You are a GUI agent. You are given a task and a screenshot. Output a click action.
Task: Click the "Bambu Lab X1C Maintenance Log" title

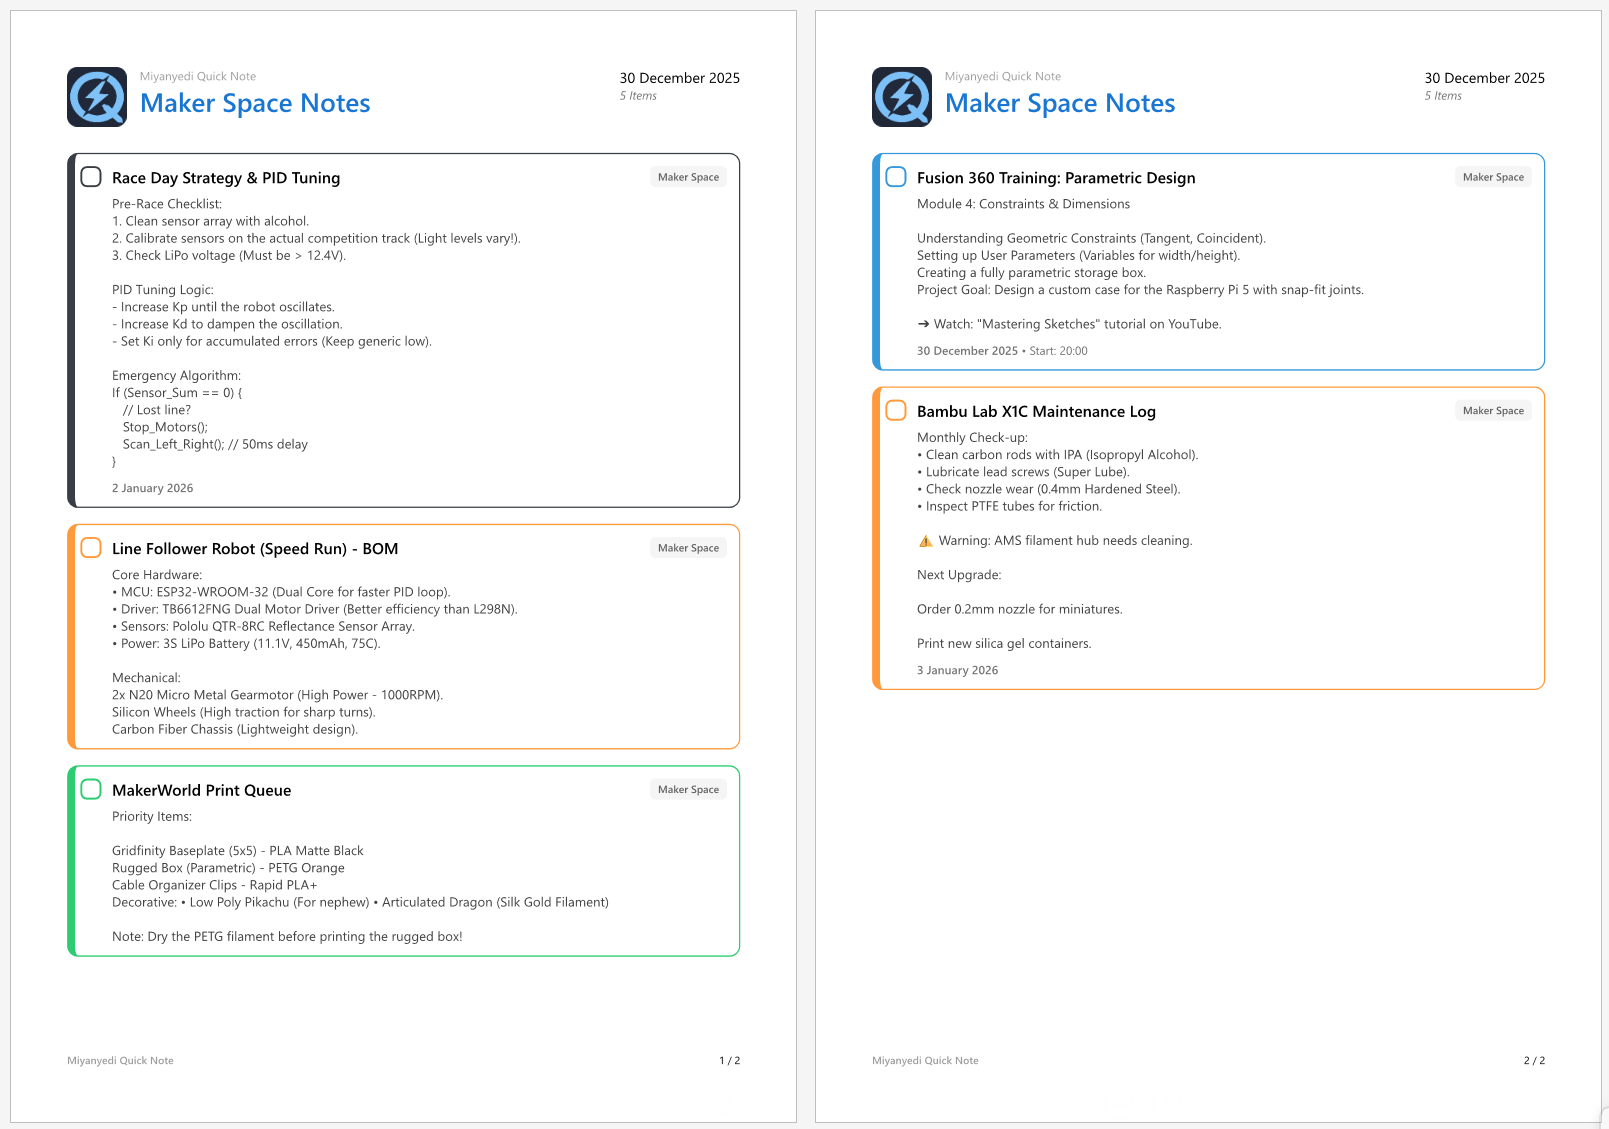coord(1036,412)
